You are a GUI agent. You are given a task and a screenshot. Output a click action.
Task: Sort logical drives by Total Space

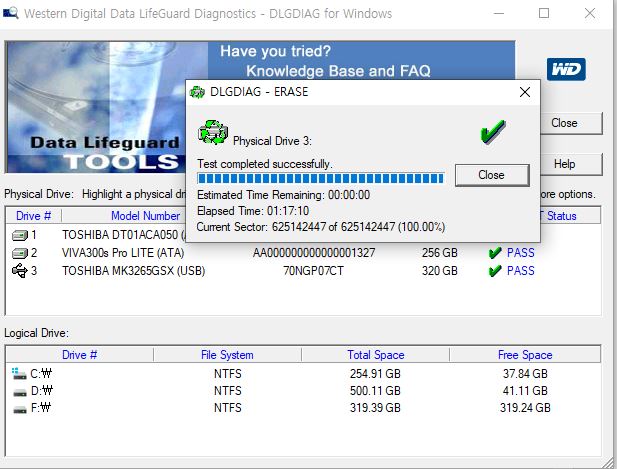point(375,355)
